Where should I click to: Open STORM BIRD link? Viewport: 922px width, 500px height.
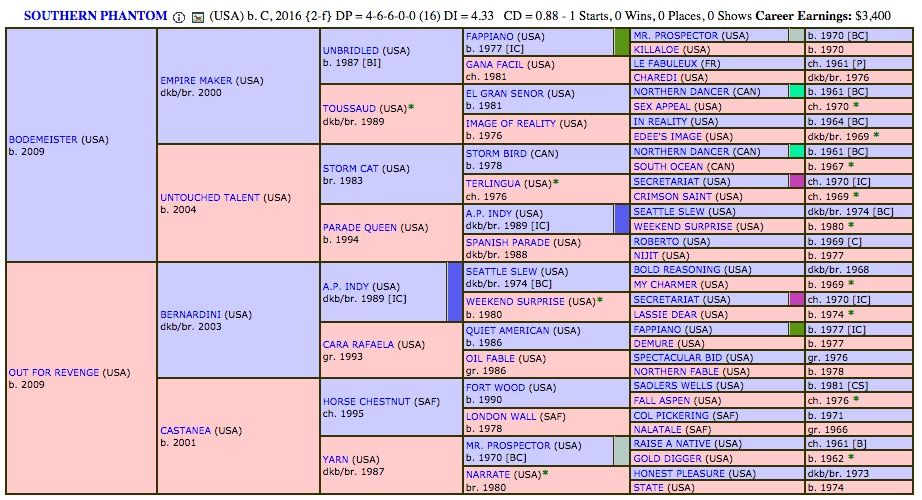496,154
